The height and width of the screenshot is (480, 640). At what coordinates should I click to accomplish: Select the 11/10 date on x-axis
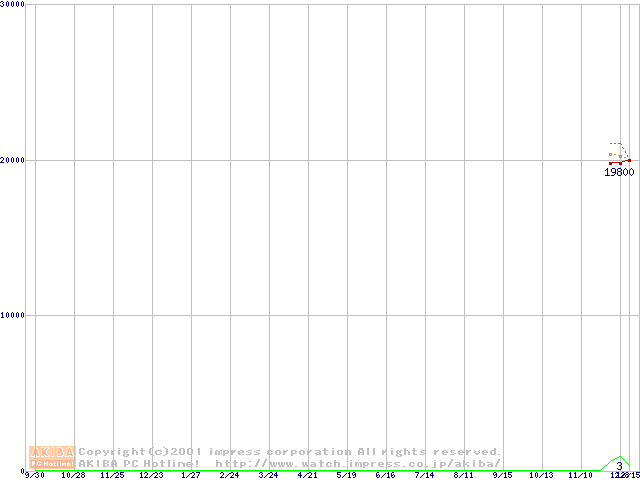pyautogui.click(x=580, y=475)
